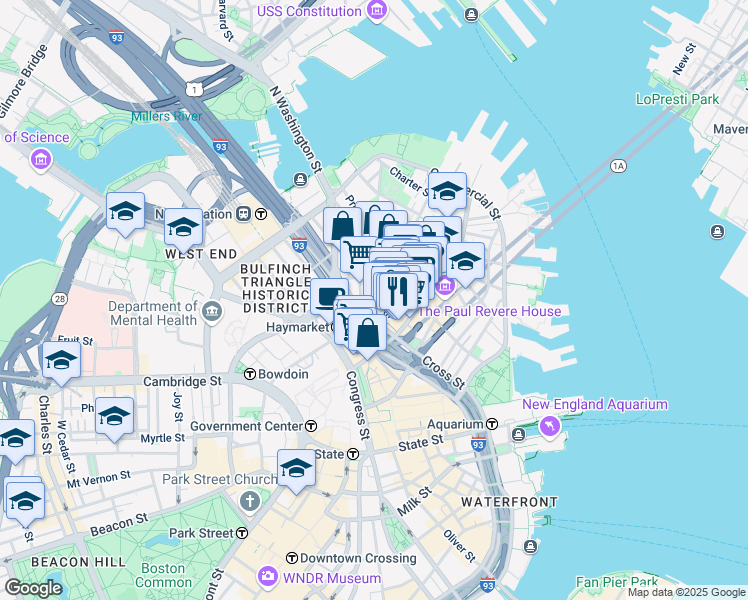
Task: Select the Park Street T station icon
Action: pos(242,533)
